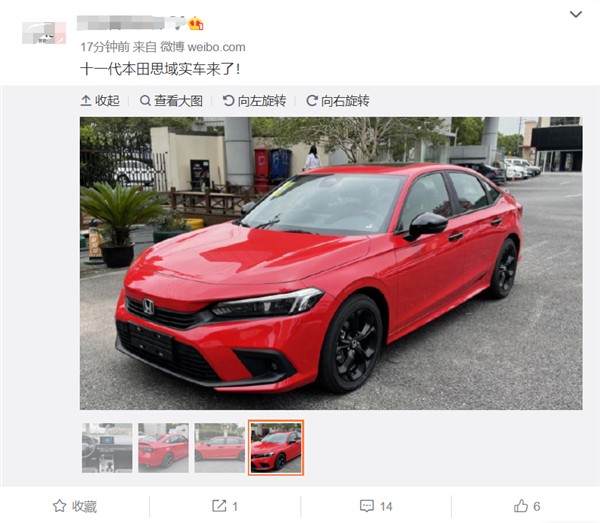This screenshot has height=523, width=600.
Task: Click the repost share icon
Action: pyautogui.click(x=219, y=506)
